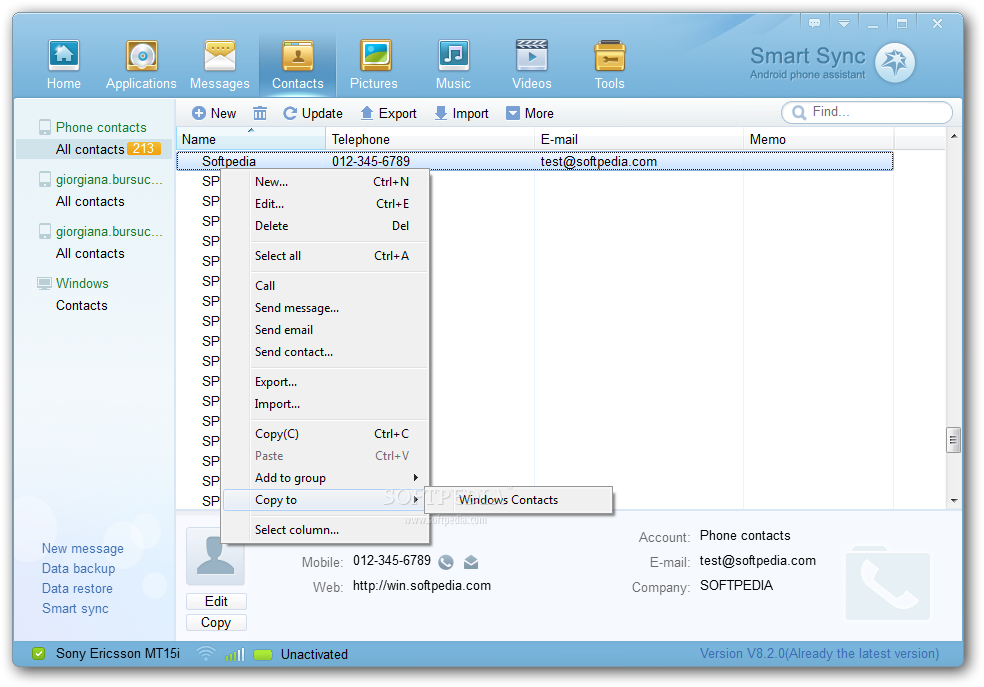
Task: Choose Send contact... from context menu
Action: pyautogui.click(x=325, y=352)
